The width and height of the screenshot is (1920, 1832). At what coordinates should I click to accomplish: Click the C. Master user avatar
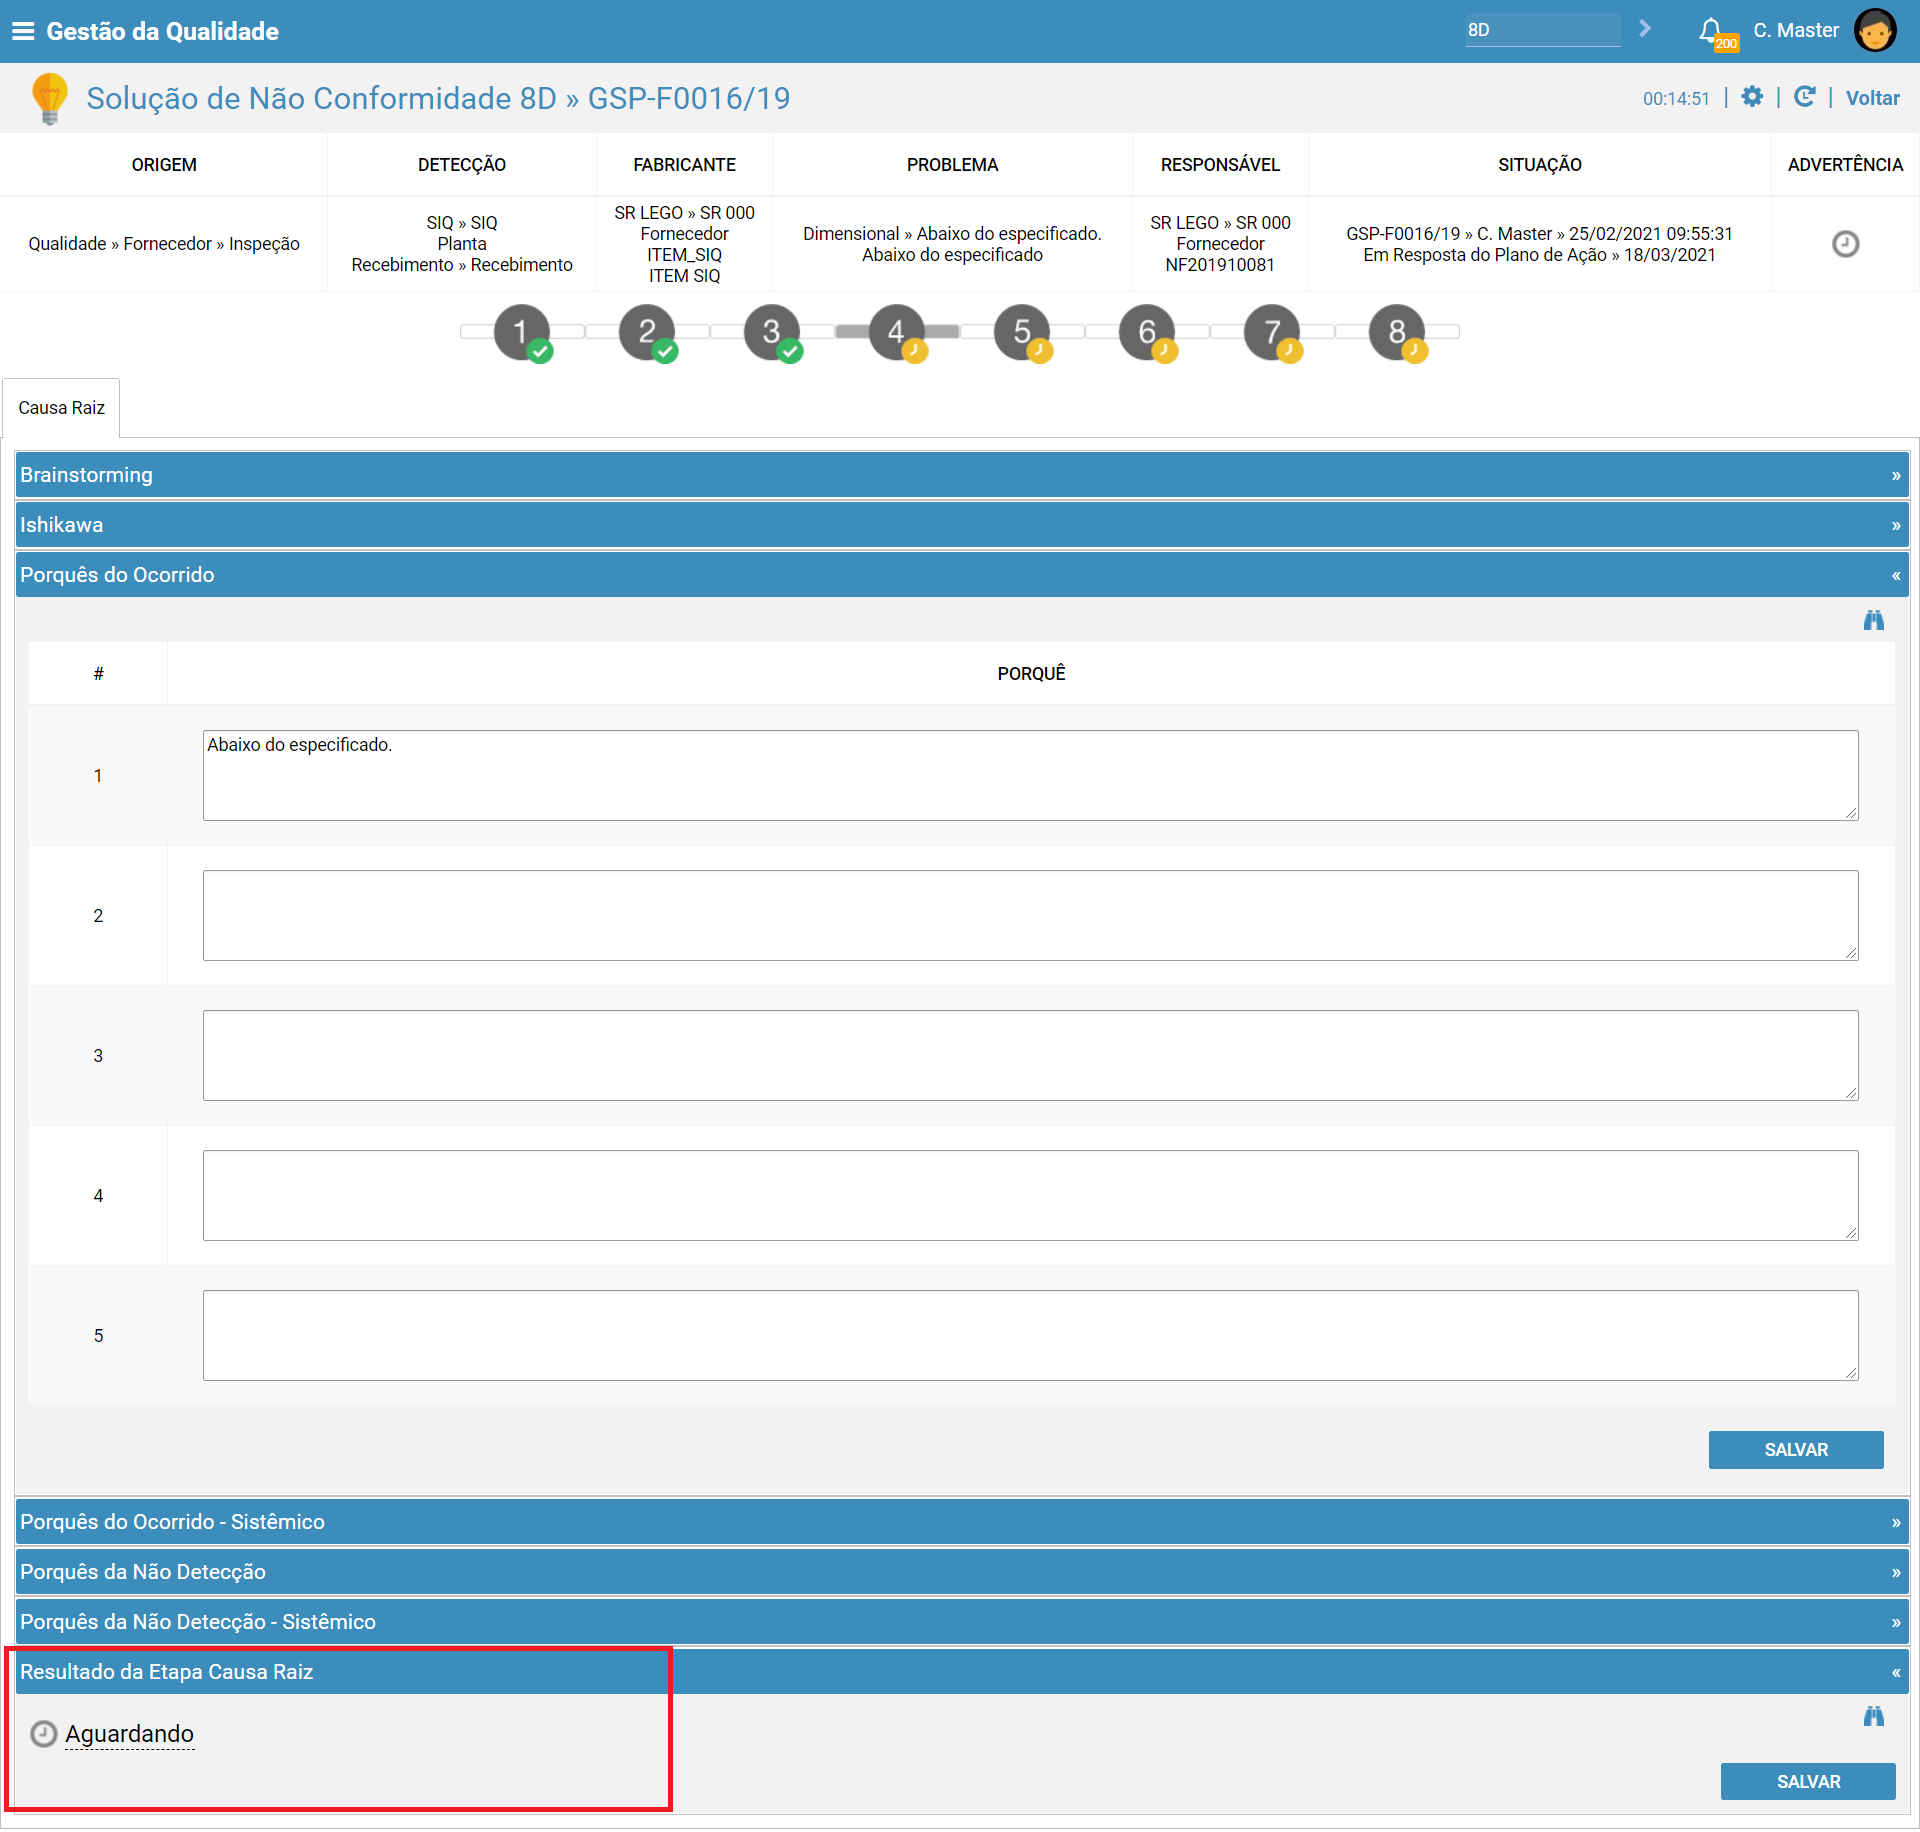pos(1875,30)
